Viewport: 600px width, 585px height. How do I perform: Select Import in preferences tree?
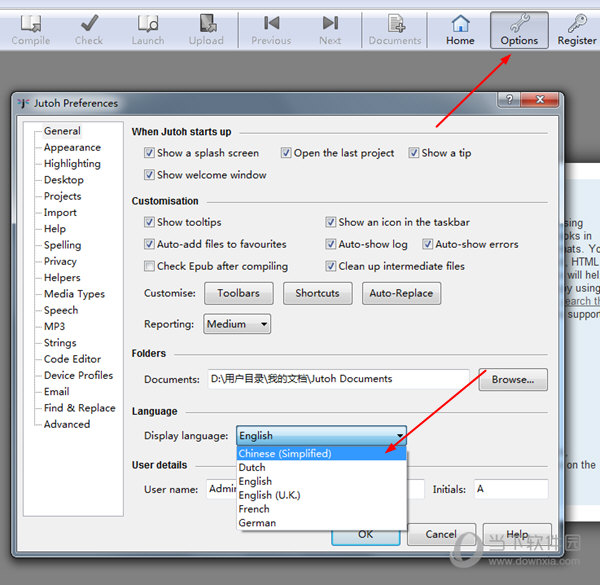click(x=60, y=213)
